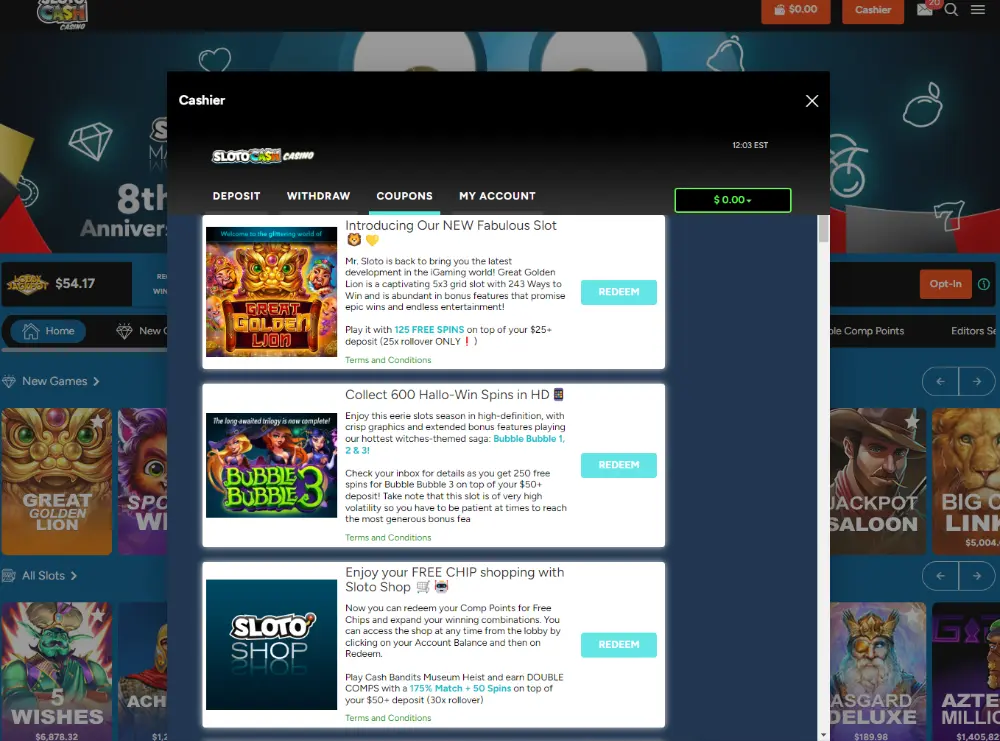
Task: Select the Home tab in lobby navigation
Action: click(x=48, y=331)
